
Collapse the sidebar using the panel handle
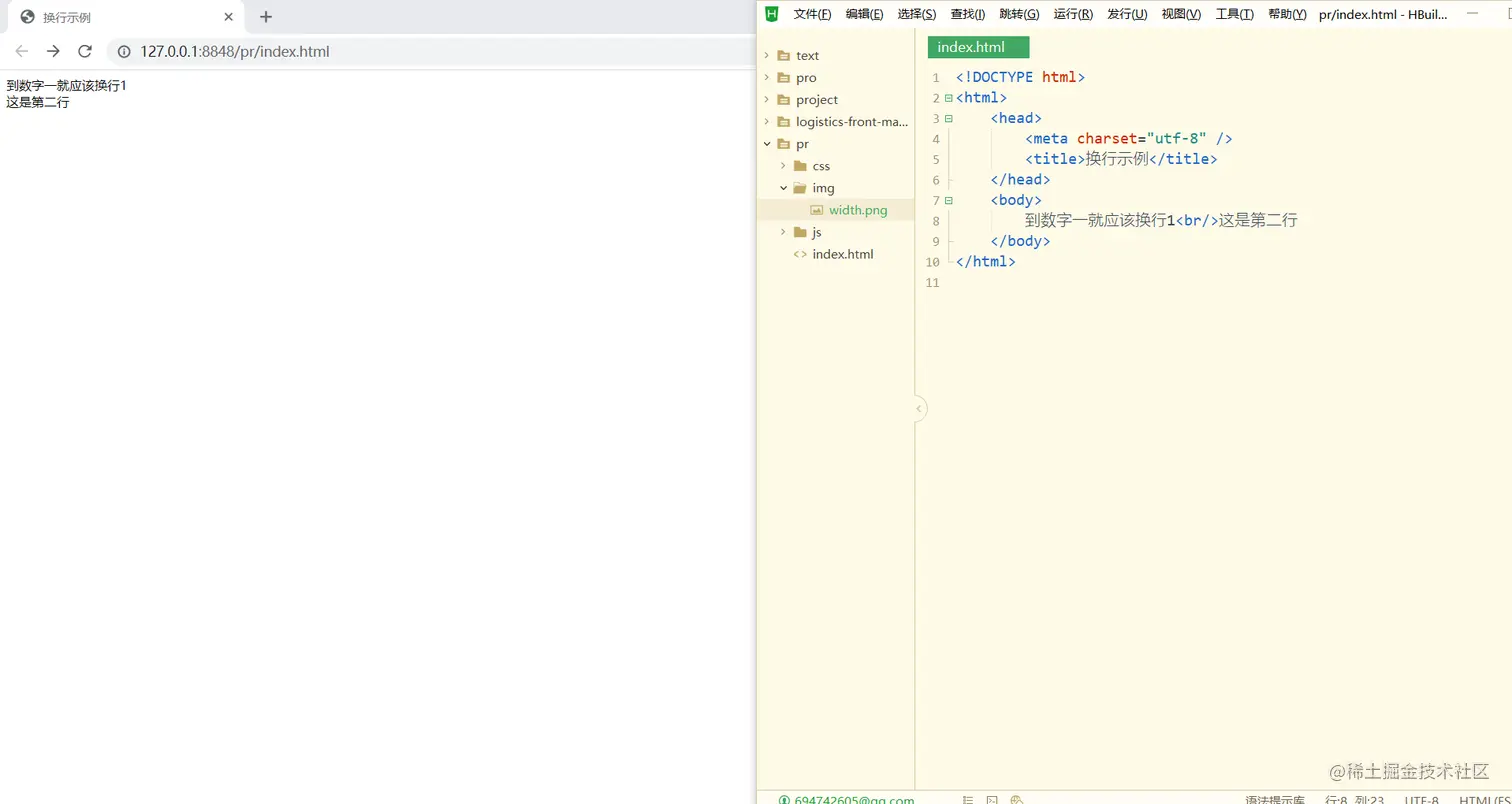[x=919, y=408]
